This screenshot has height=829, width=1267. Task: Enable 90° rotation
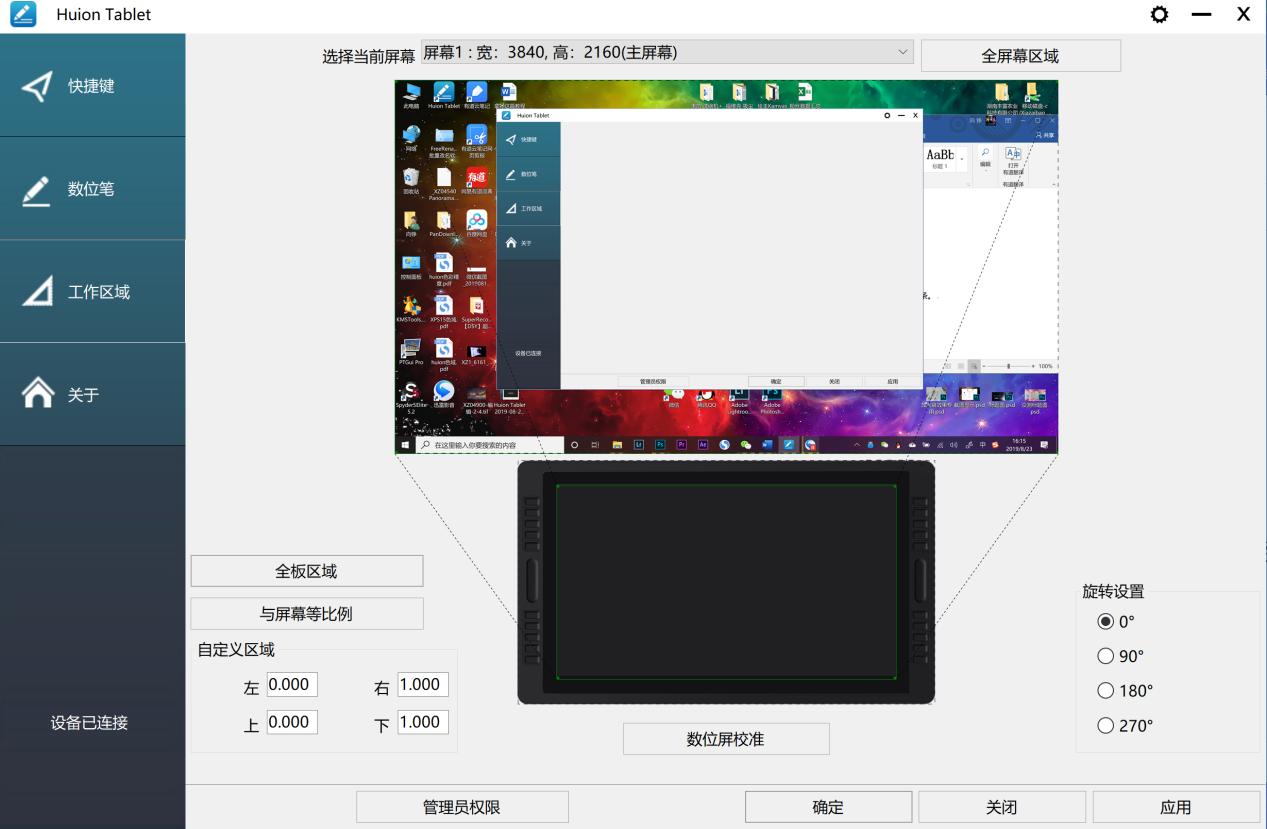coord(1104,655)
